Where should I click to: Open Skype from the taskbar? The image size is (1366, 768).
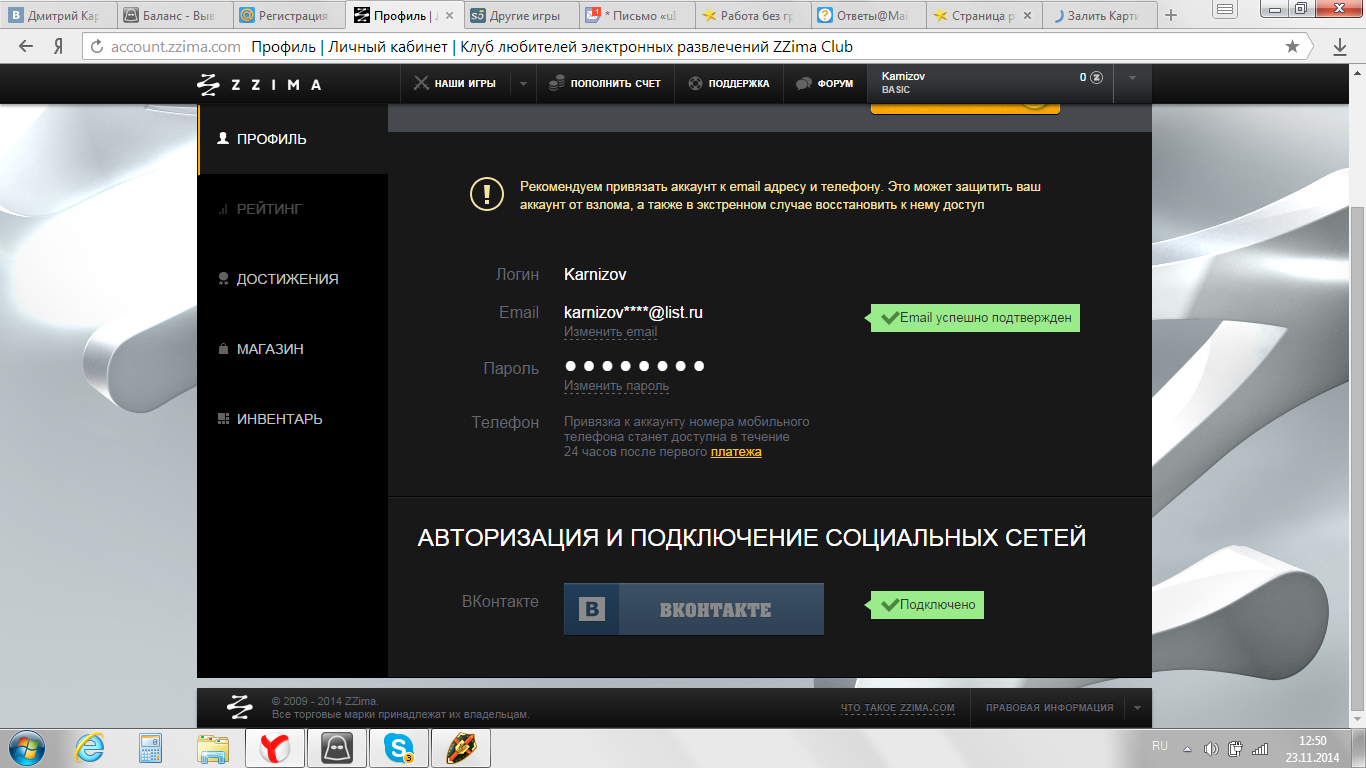click(x=399, y=748)
